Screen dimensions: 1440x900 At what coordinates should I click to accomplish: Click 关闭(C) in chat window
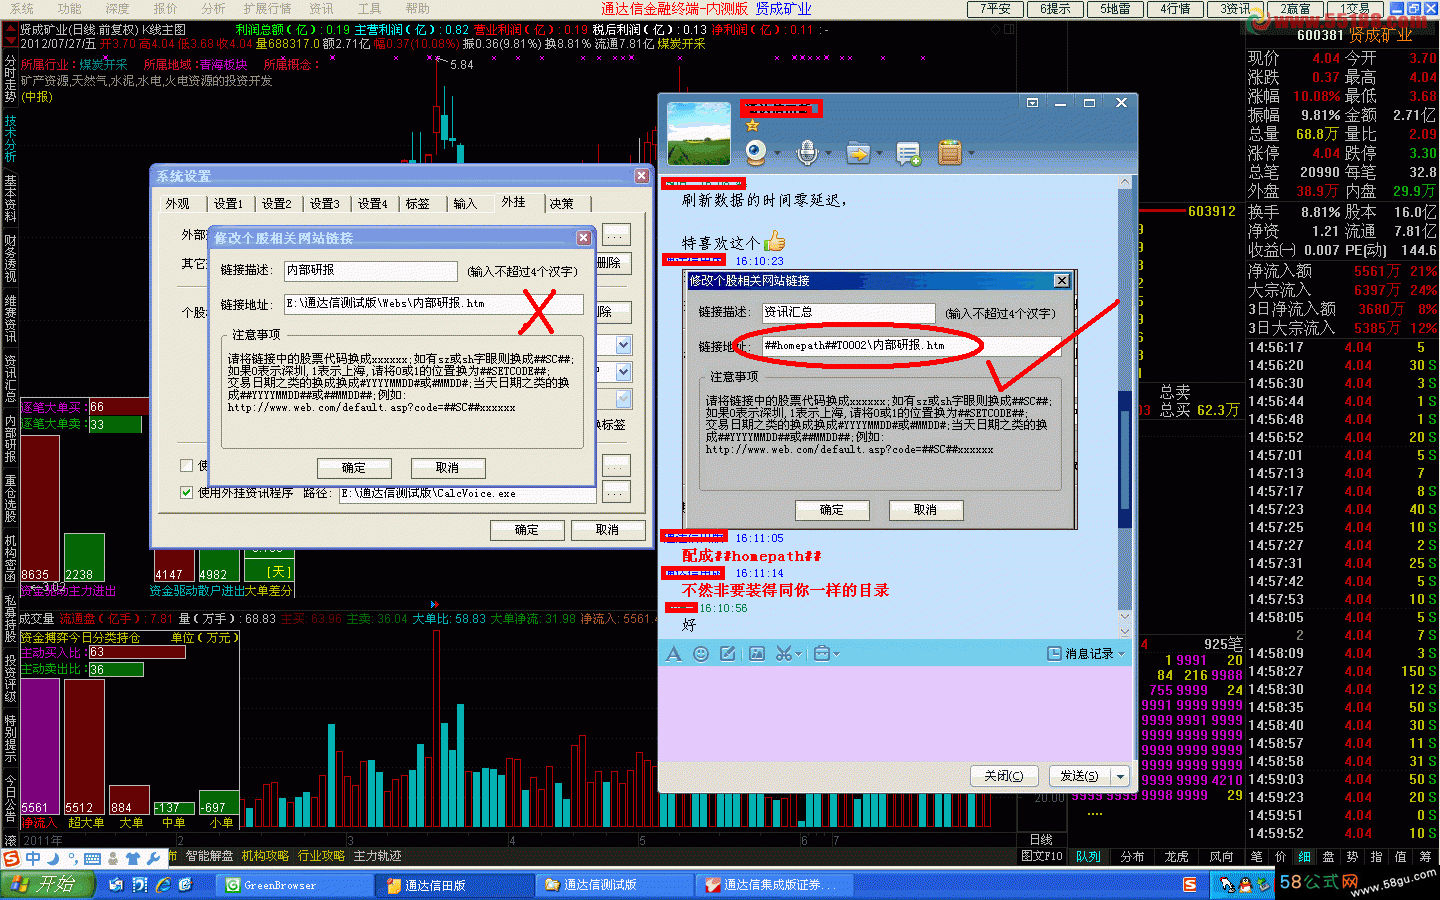1004,776
